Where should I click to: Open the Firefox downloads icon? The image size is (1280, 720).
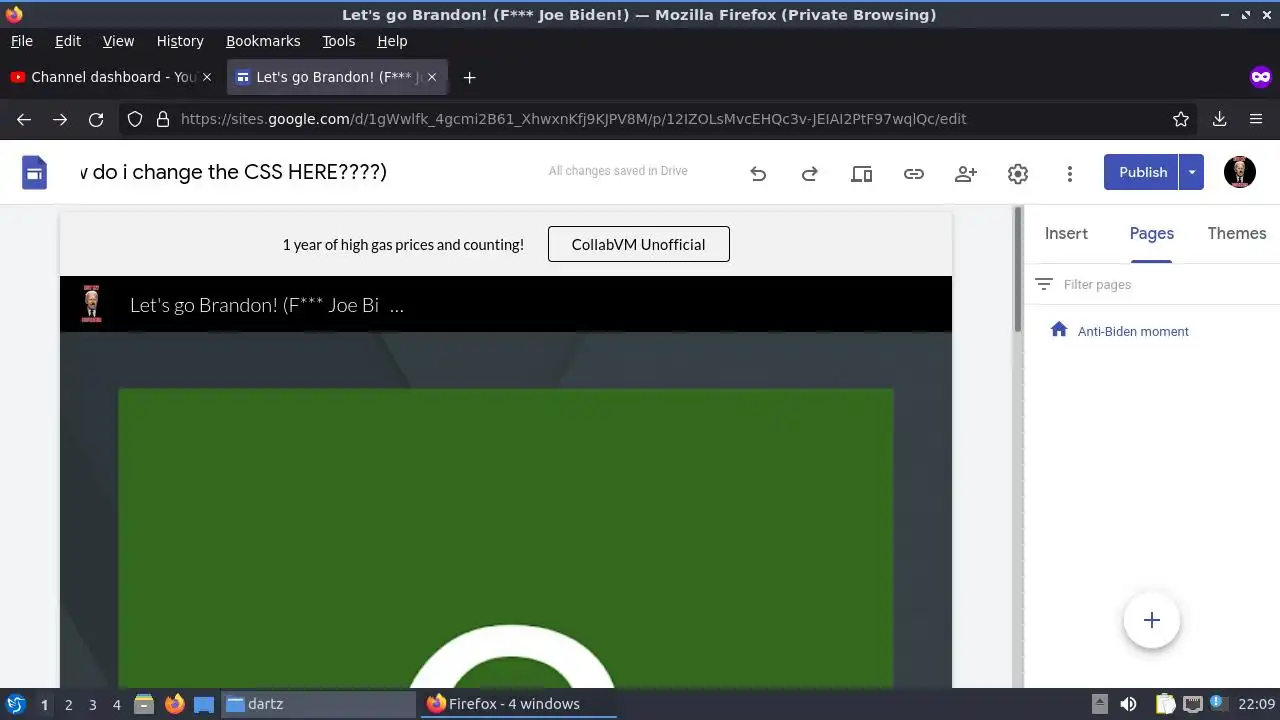[1220, 119]
